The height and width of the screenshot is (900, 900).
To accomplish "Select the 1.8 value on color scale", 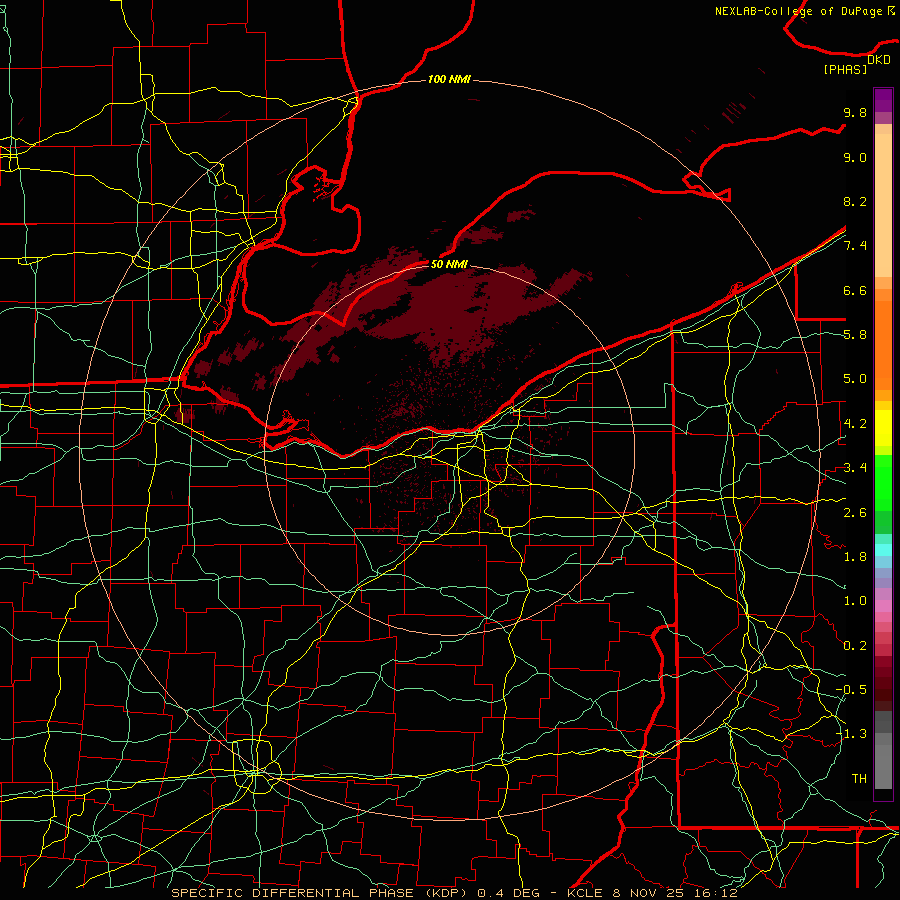I will pyautogui.click(x=855, y=557).
